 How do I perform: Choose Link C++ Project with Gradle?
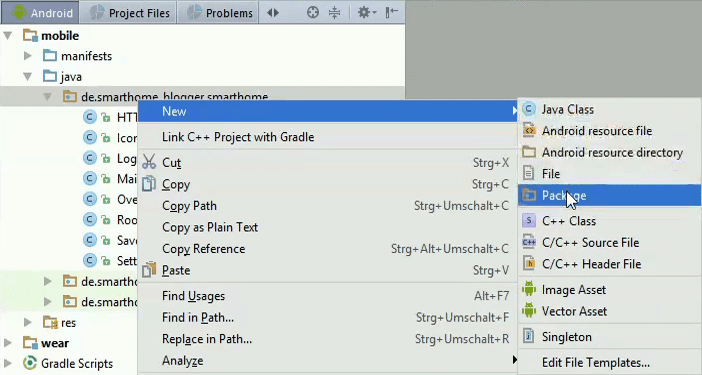pyautogui.click(x=328, y=137)
